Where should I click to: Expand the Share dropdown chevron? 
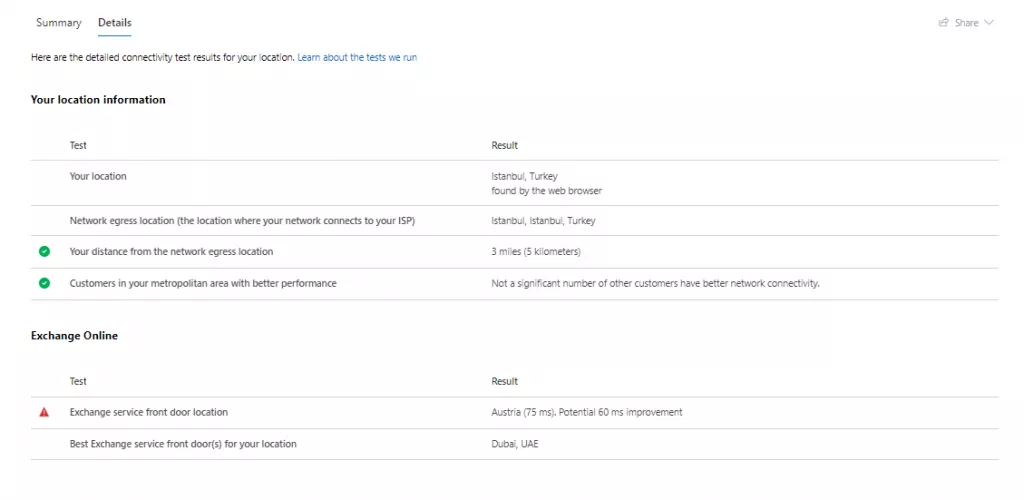click(989, 23)
